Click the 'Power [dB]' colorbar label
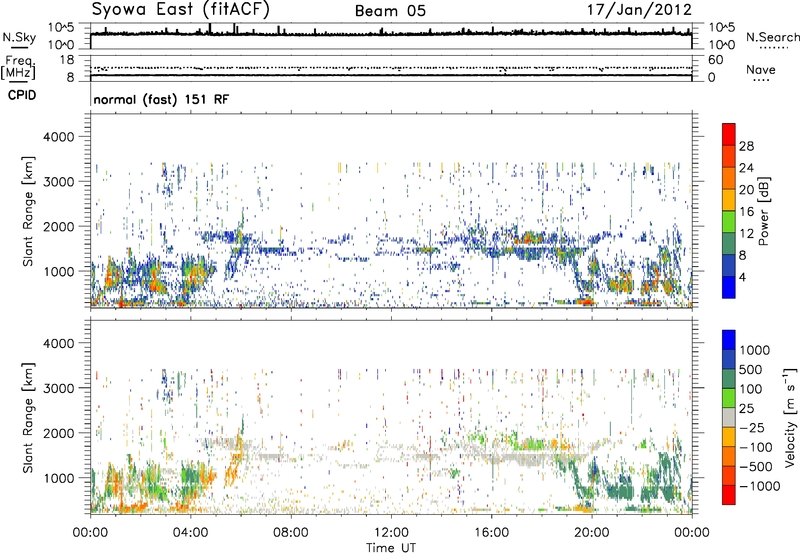 click(763, 211)
